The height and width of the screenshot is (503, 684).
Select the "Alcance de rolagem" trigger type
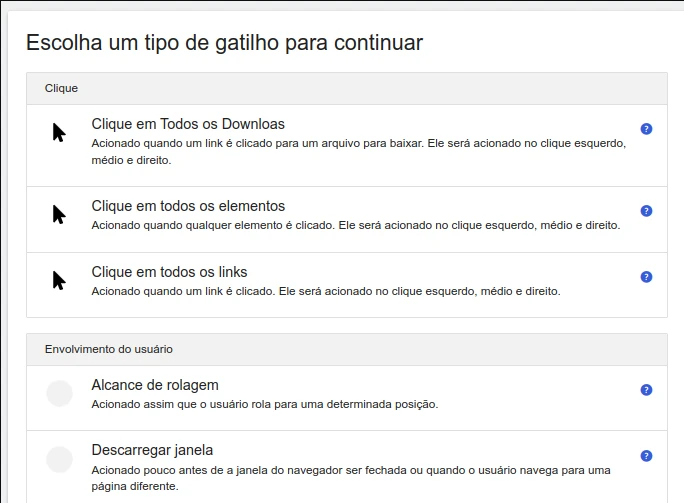pos(155,385)
